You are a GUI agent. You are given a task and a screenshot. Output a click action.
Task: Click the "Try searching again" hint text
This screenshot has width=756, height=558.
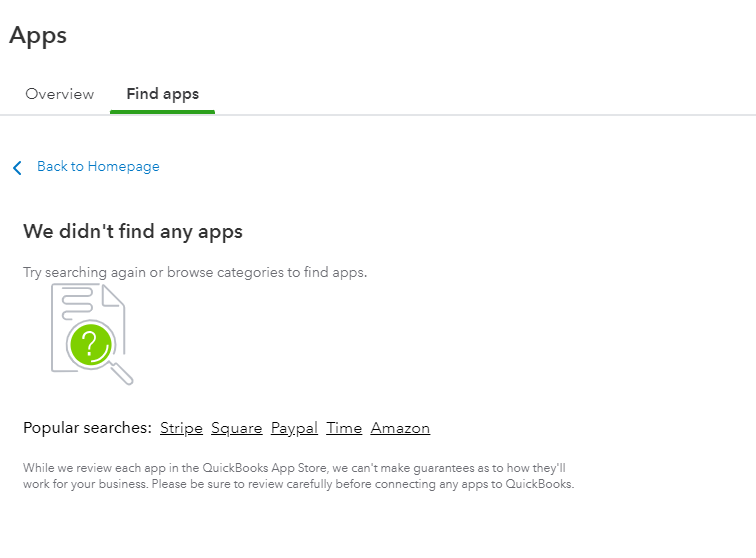pyautogui.click(x=195, y=272)
